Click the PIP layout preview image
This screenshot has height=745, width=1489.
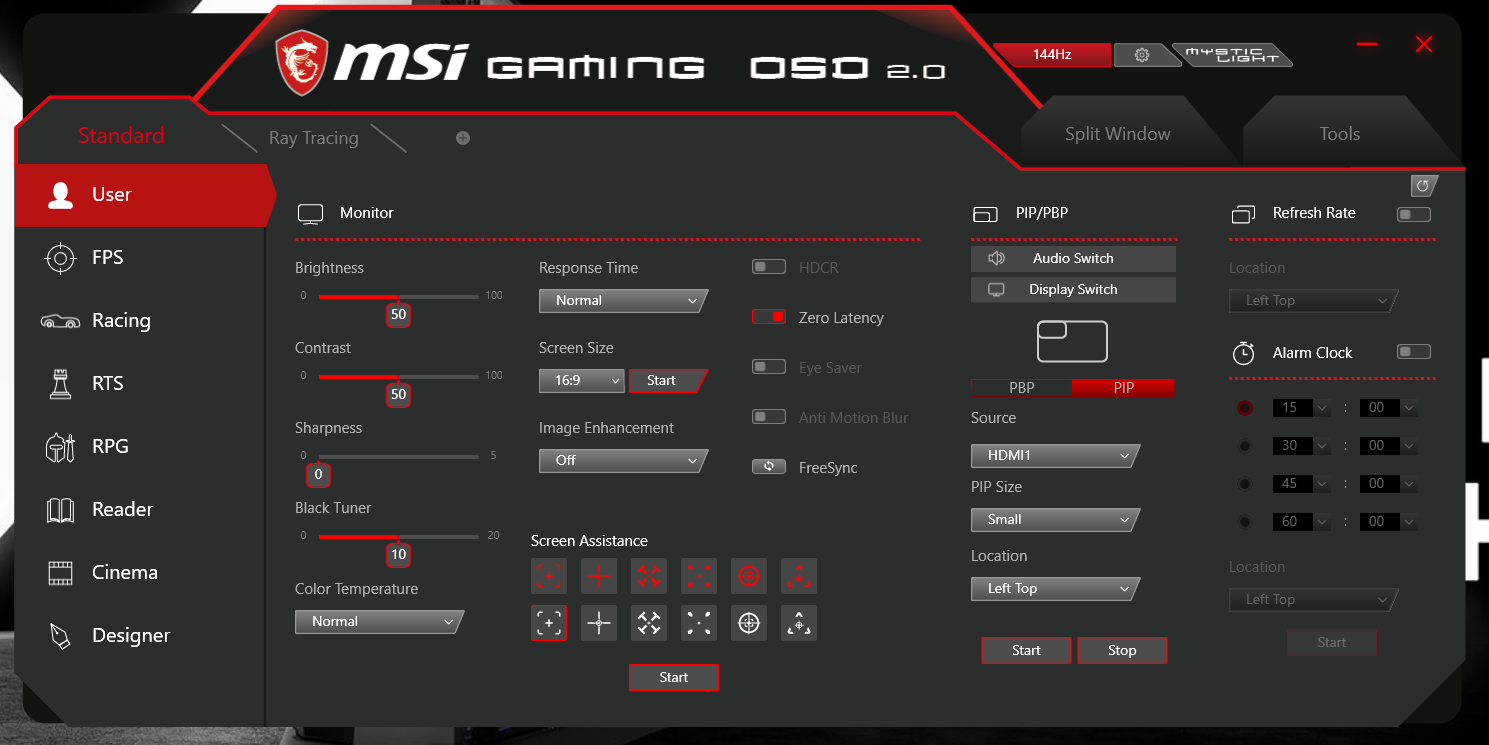coord(1072,341)
